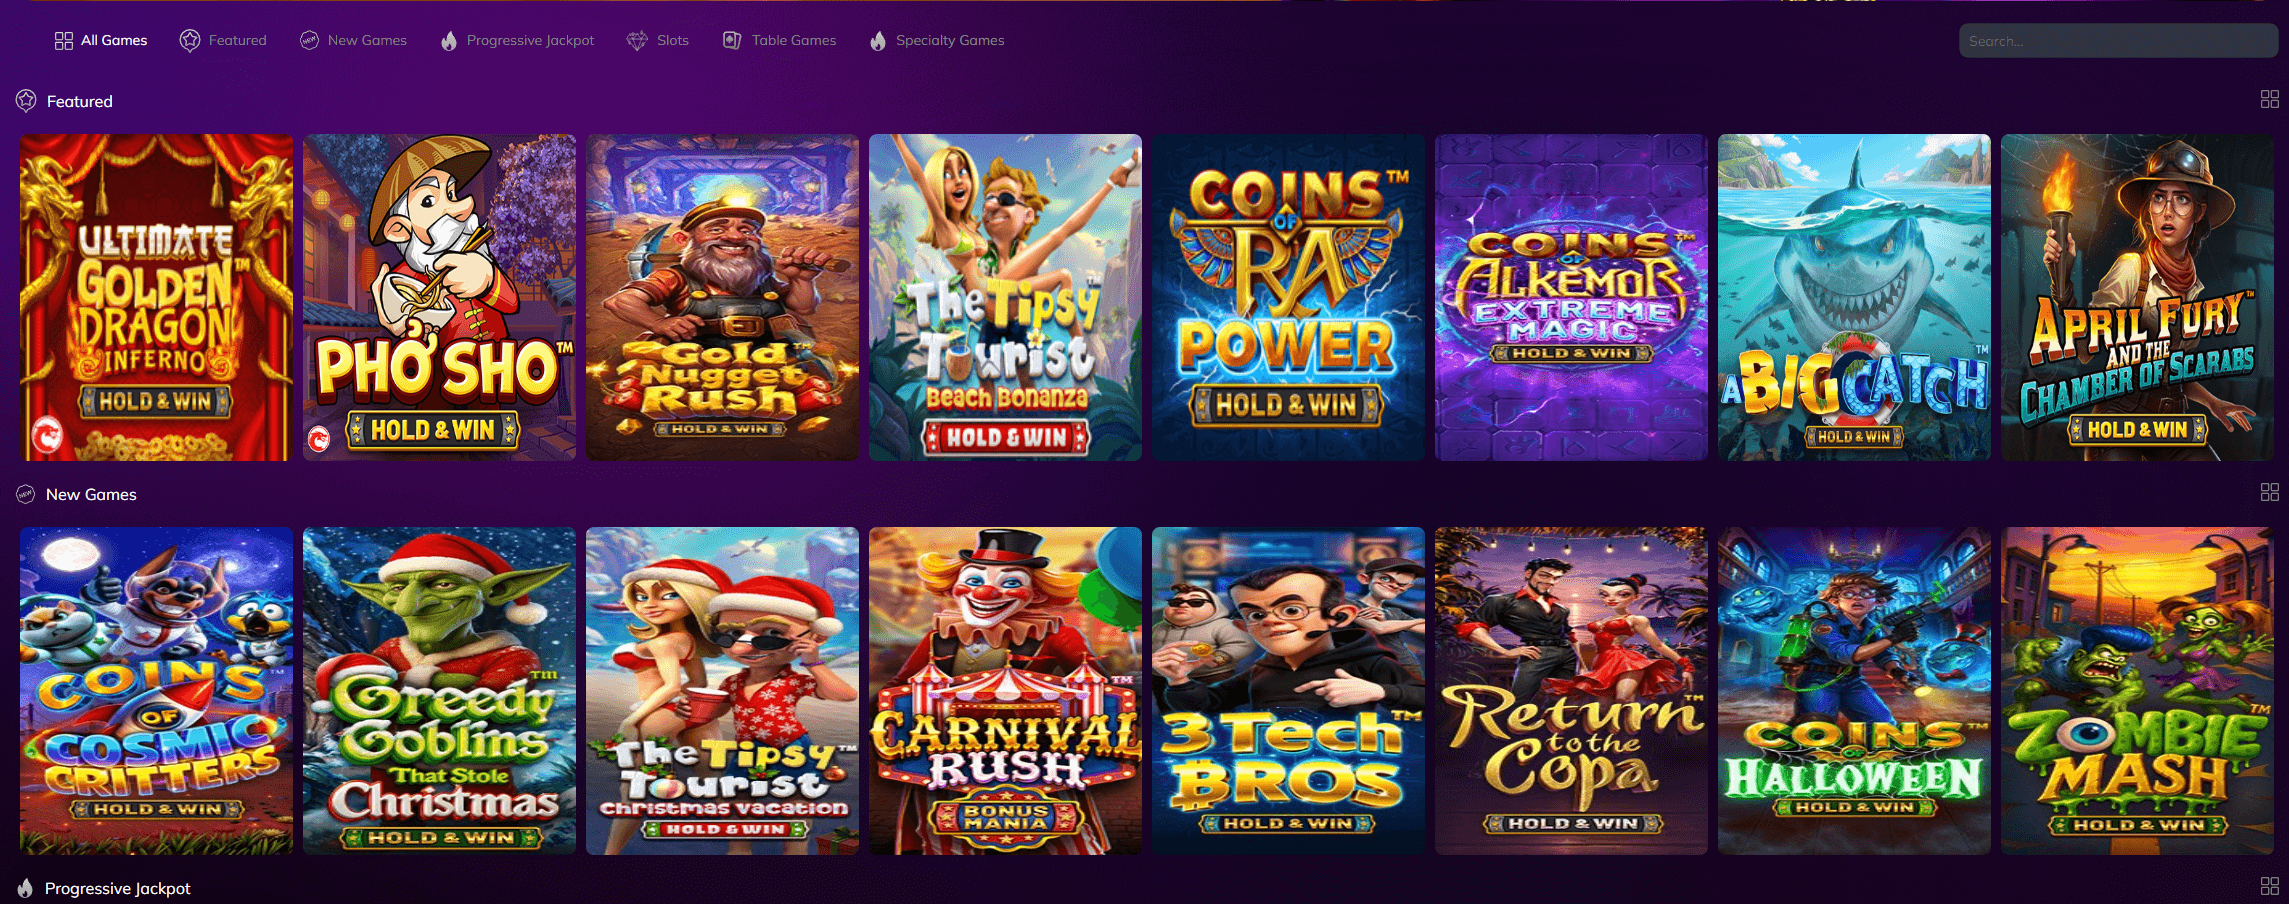The height and width of the screenshot is (904, 2289).
Task: Click the Specialty Games flame icon
Action: (878, 41)
